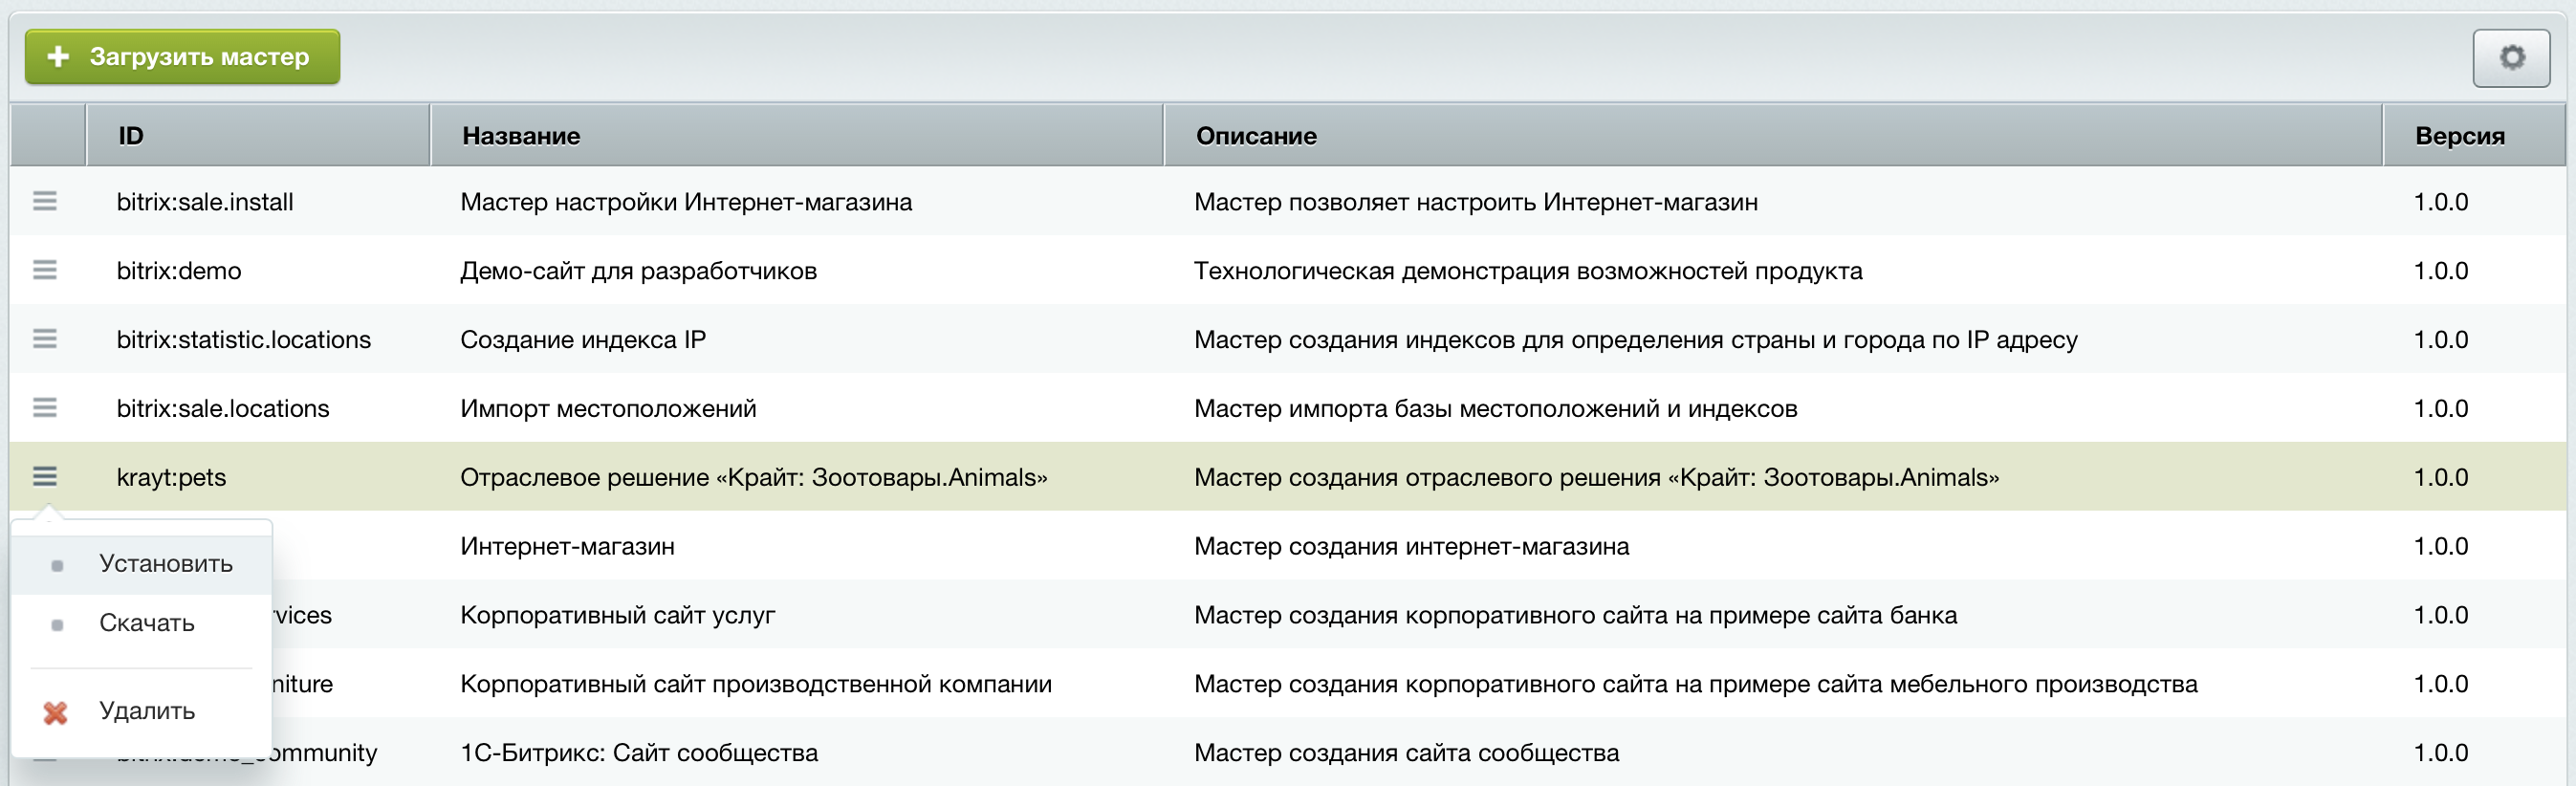
Task: Click the description Мастер создания интернет-магазина
Action: pos(1412,547)
